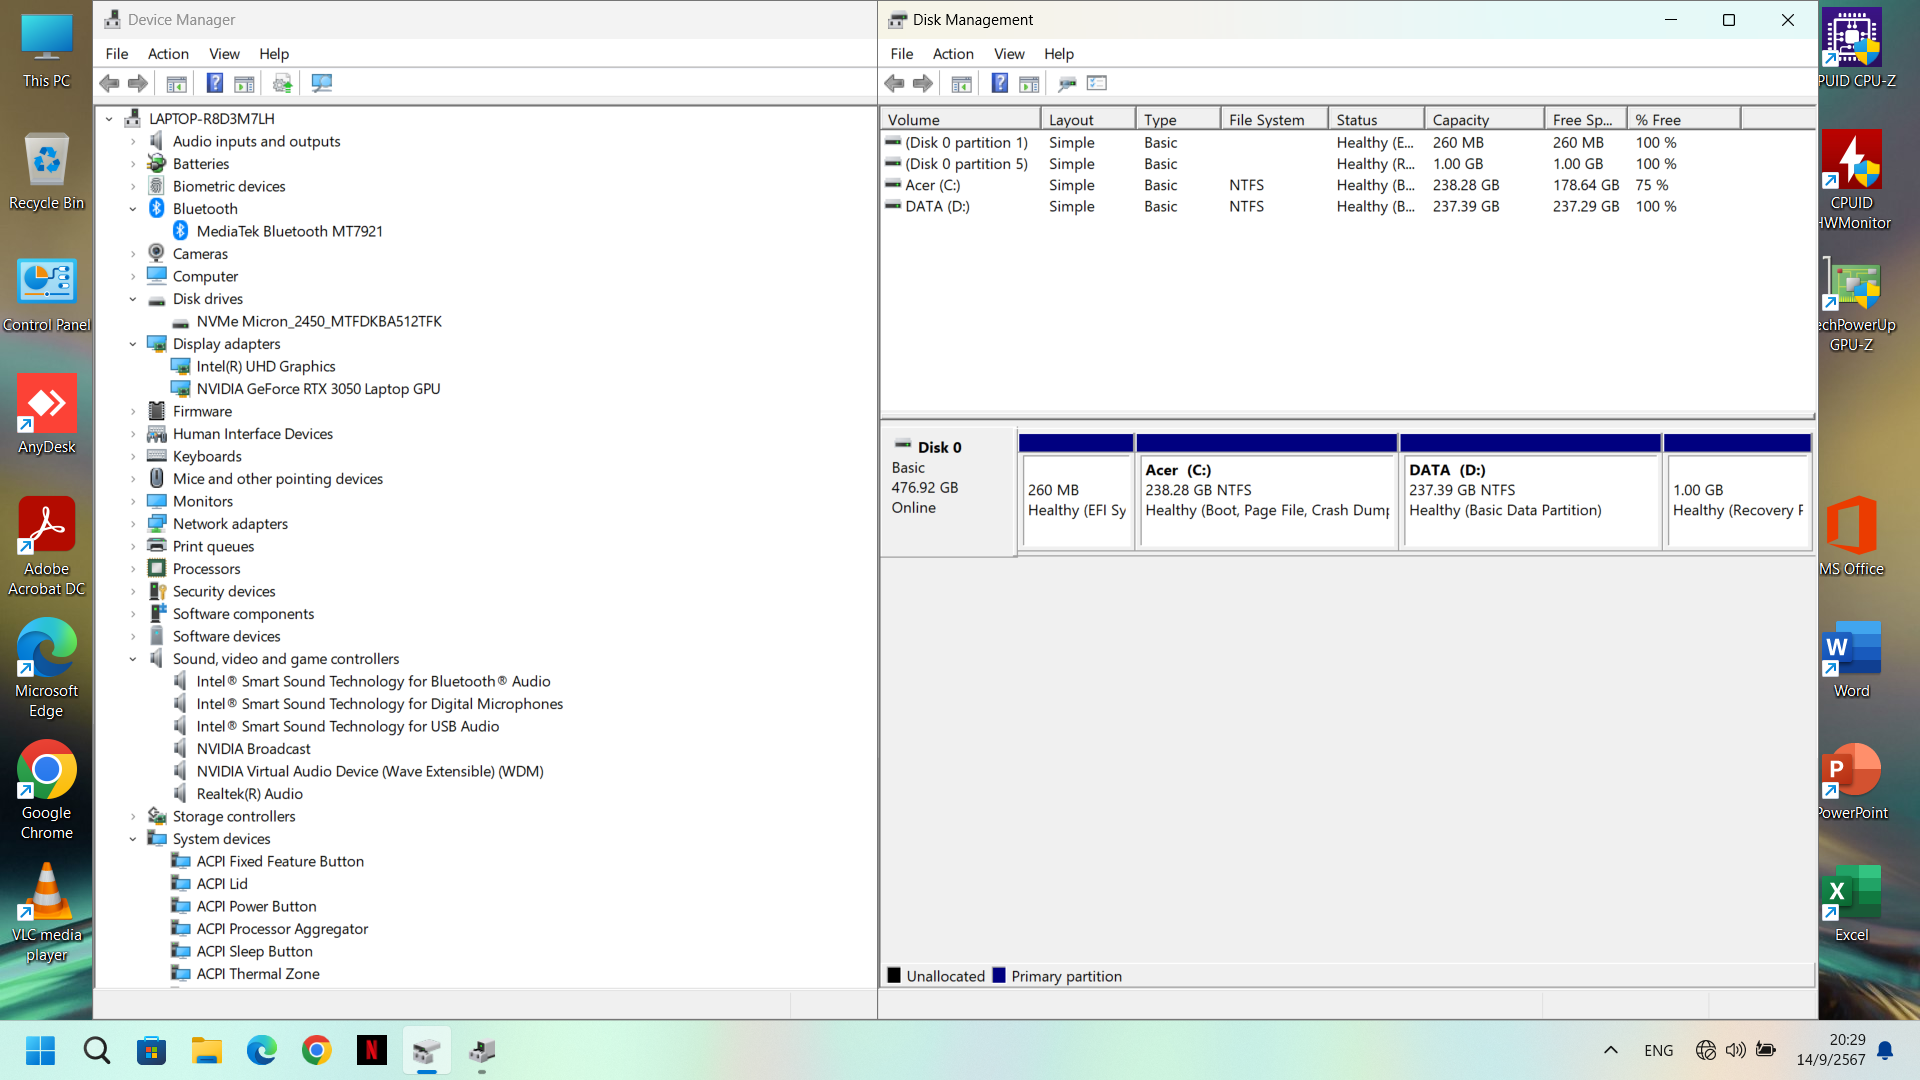Click Scan for hardware changes in Device Manager toolbar
The width and height of the screenshot is (1920, 1080).
[x=321, y=83]
